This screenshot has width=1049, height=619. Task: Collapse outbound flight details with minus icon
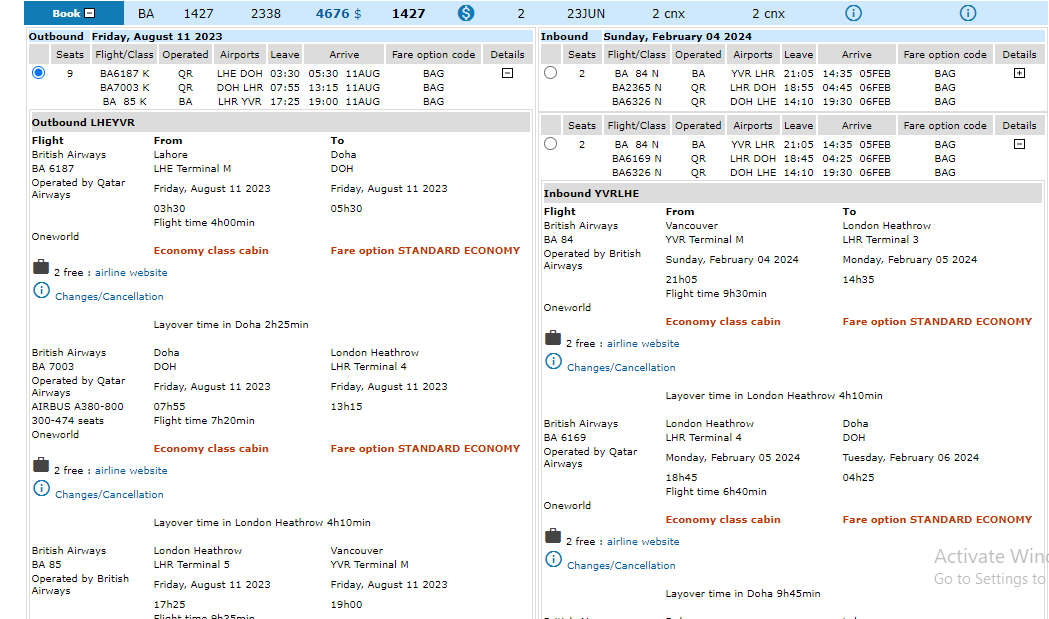(507, 73)
